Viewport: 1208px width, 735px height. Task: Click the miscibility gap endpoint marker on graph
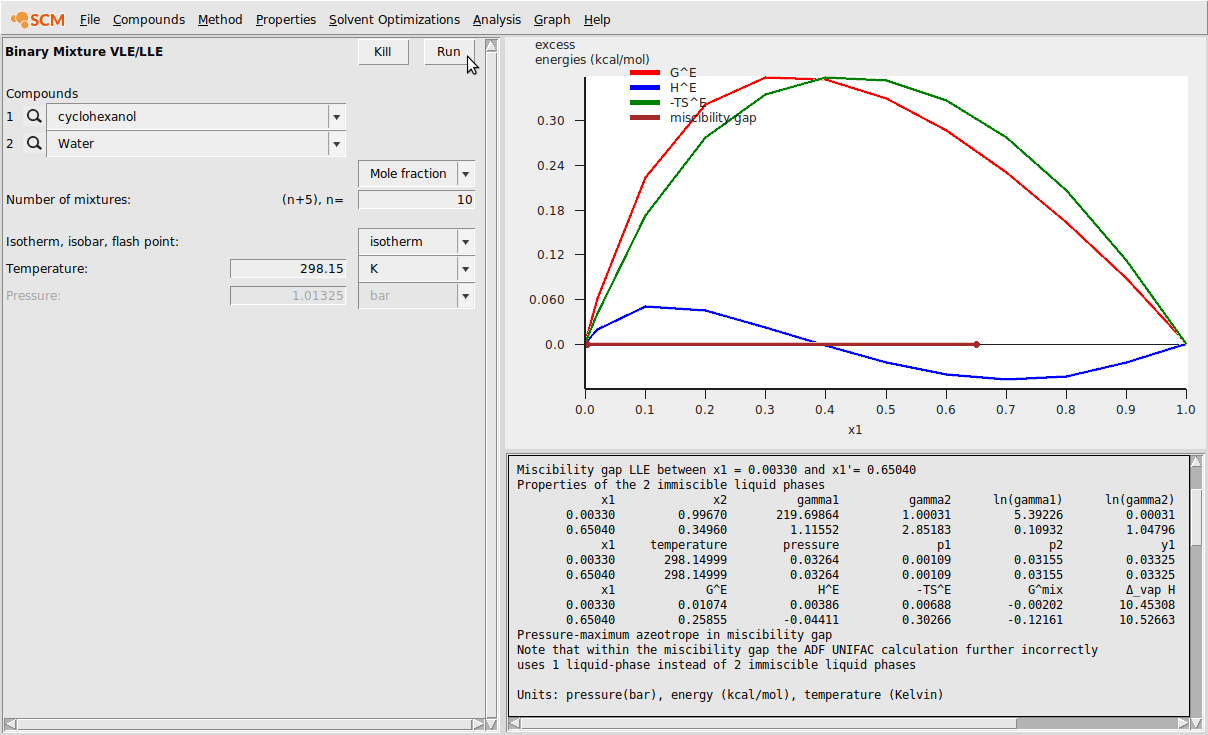(976, 345)
